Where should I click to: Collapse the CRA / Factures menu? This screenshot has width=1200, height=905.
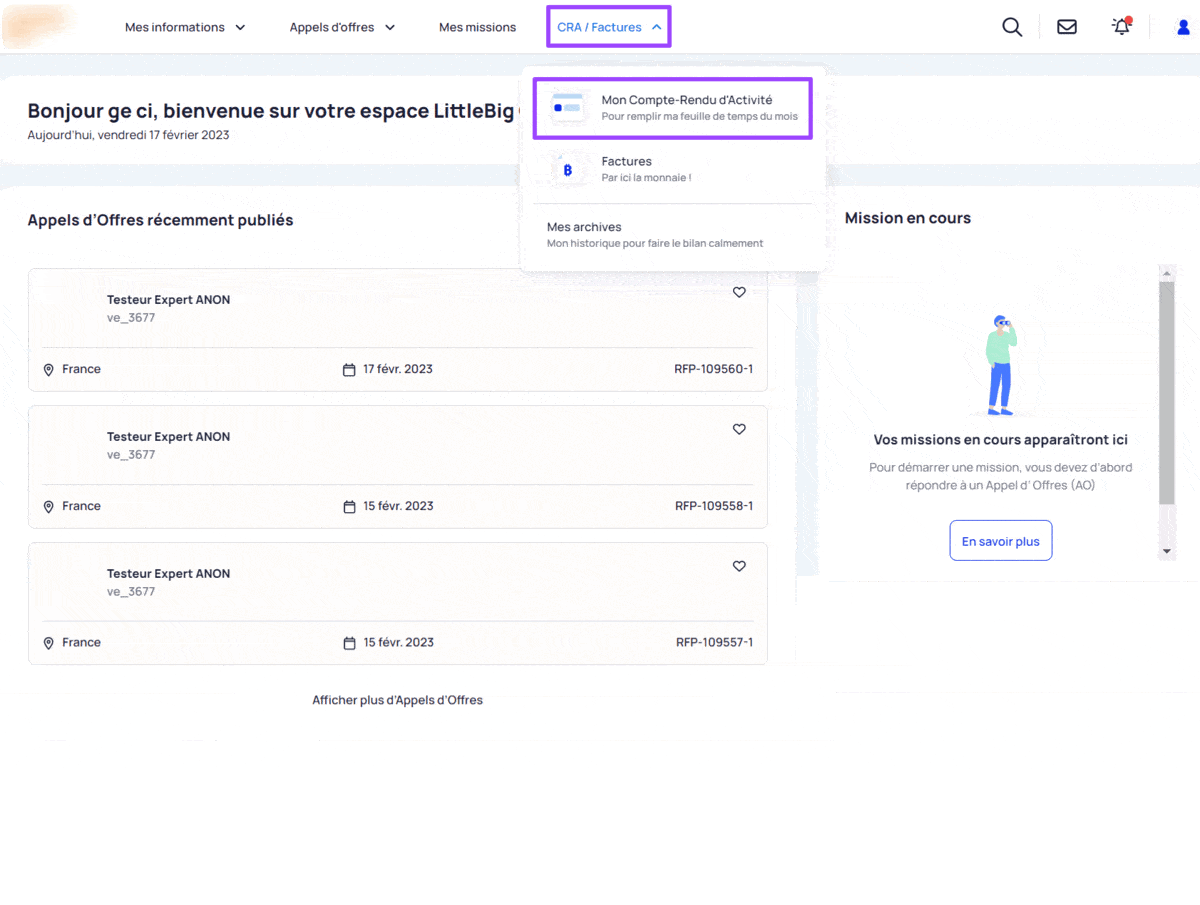pos(609,27)
